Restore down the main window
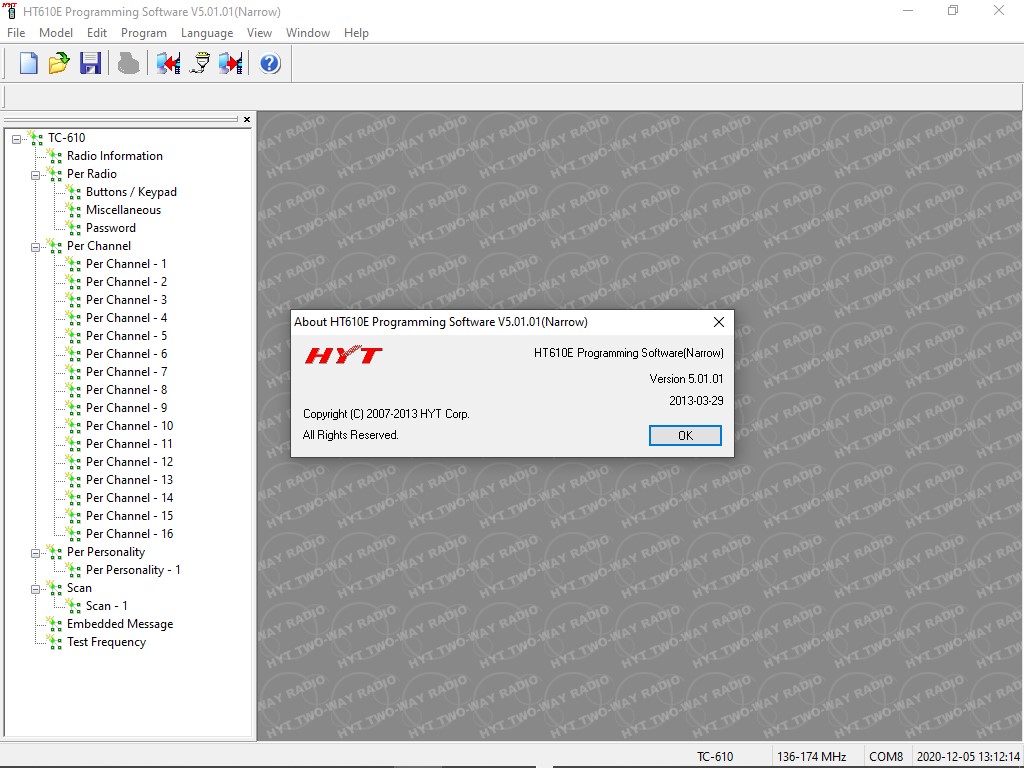1024x768 pixels. click(x=953, y=10)
